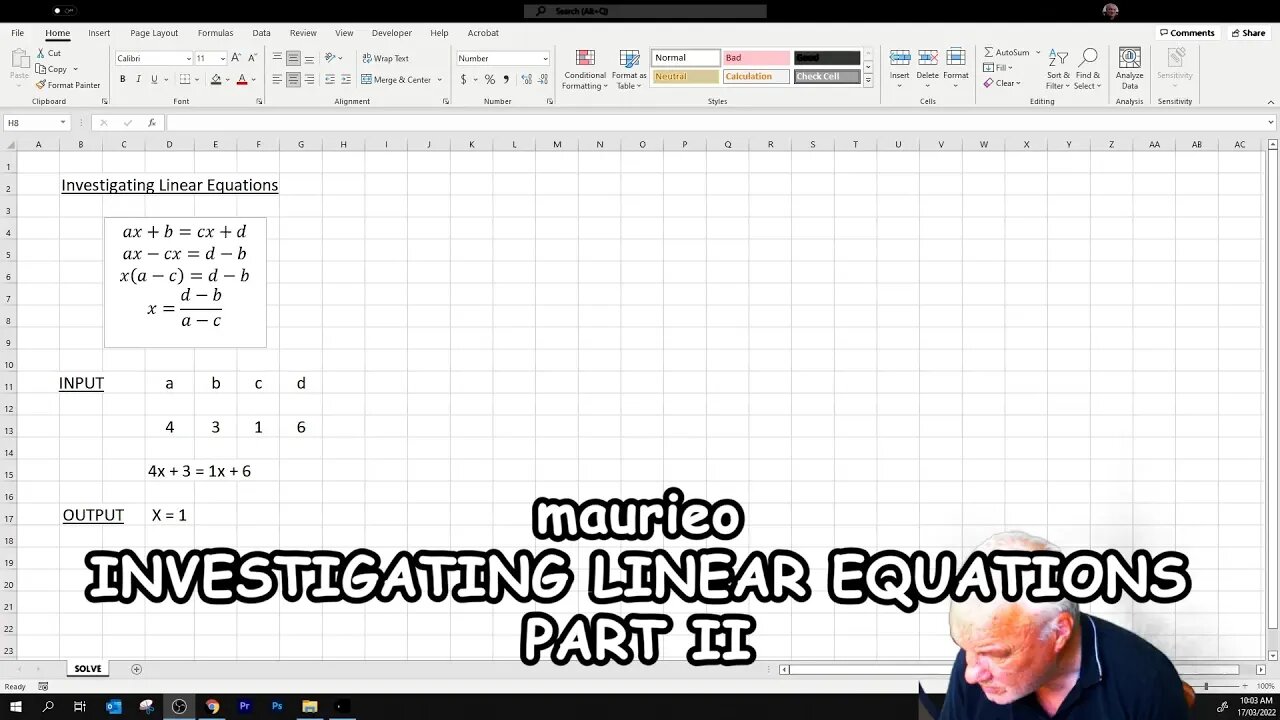Click the Align Left icon
Image resolution: width=1280 pixels, height=720 pixels.
click(x=277, y=79)
